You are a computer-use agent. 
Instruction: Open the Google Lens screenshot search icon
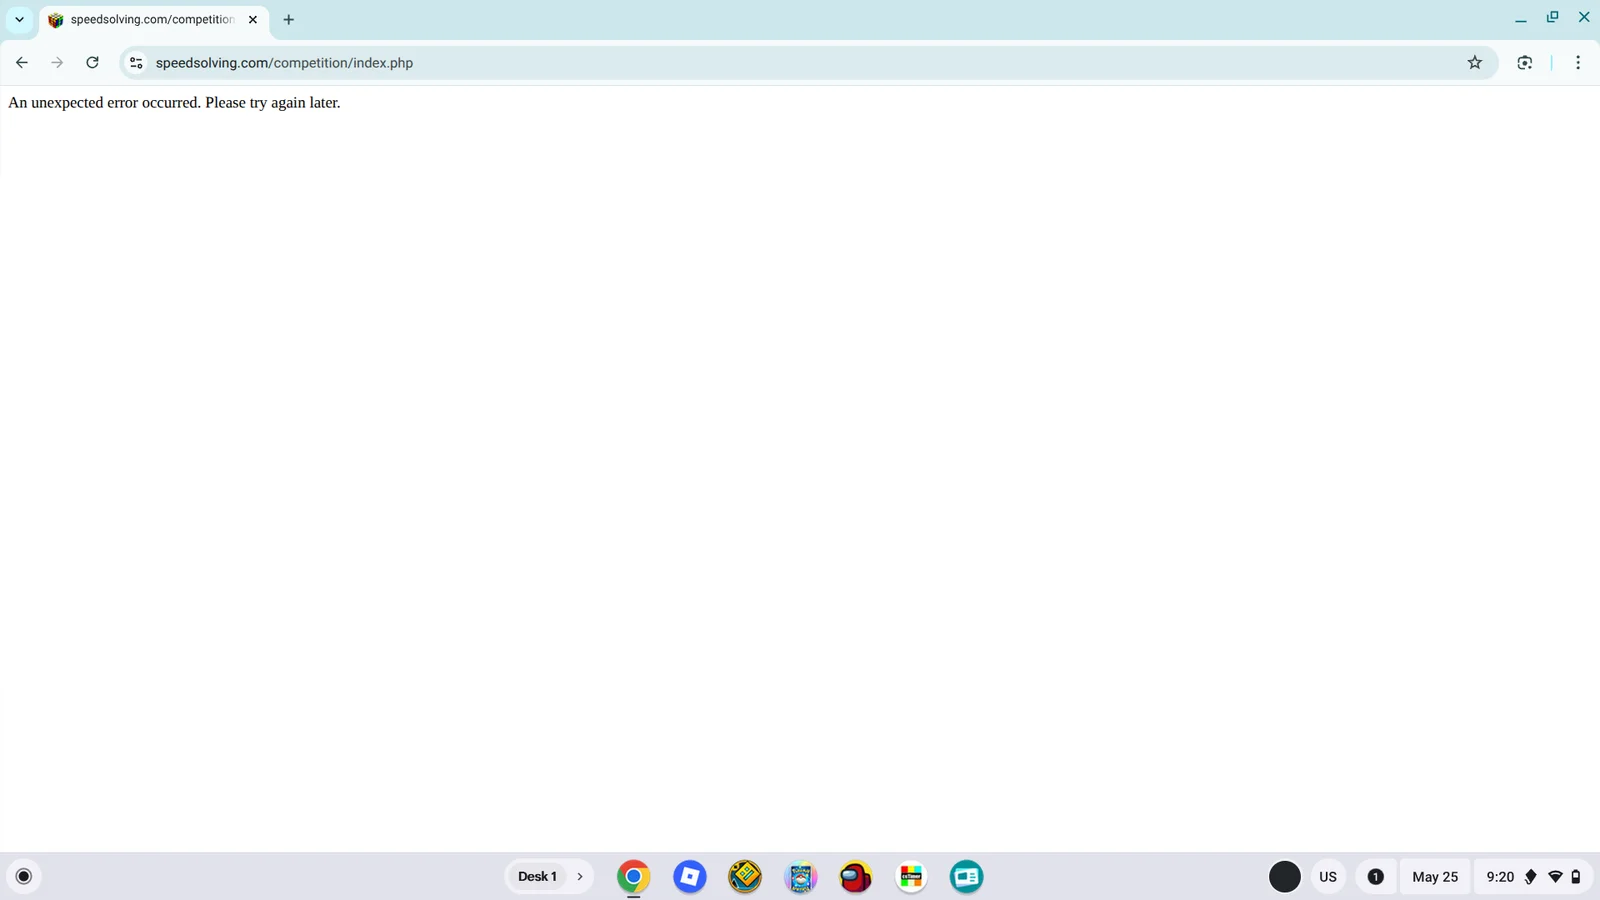click(x=1525, y=62)
